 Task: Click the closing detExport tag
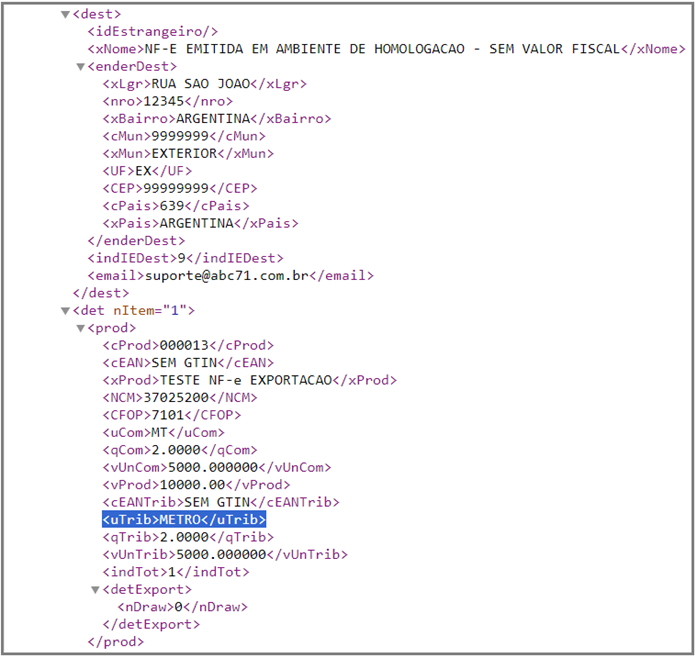151,624
